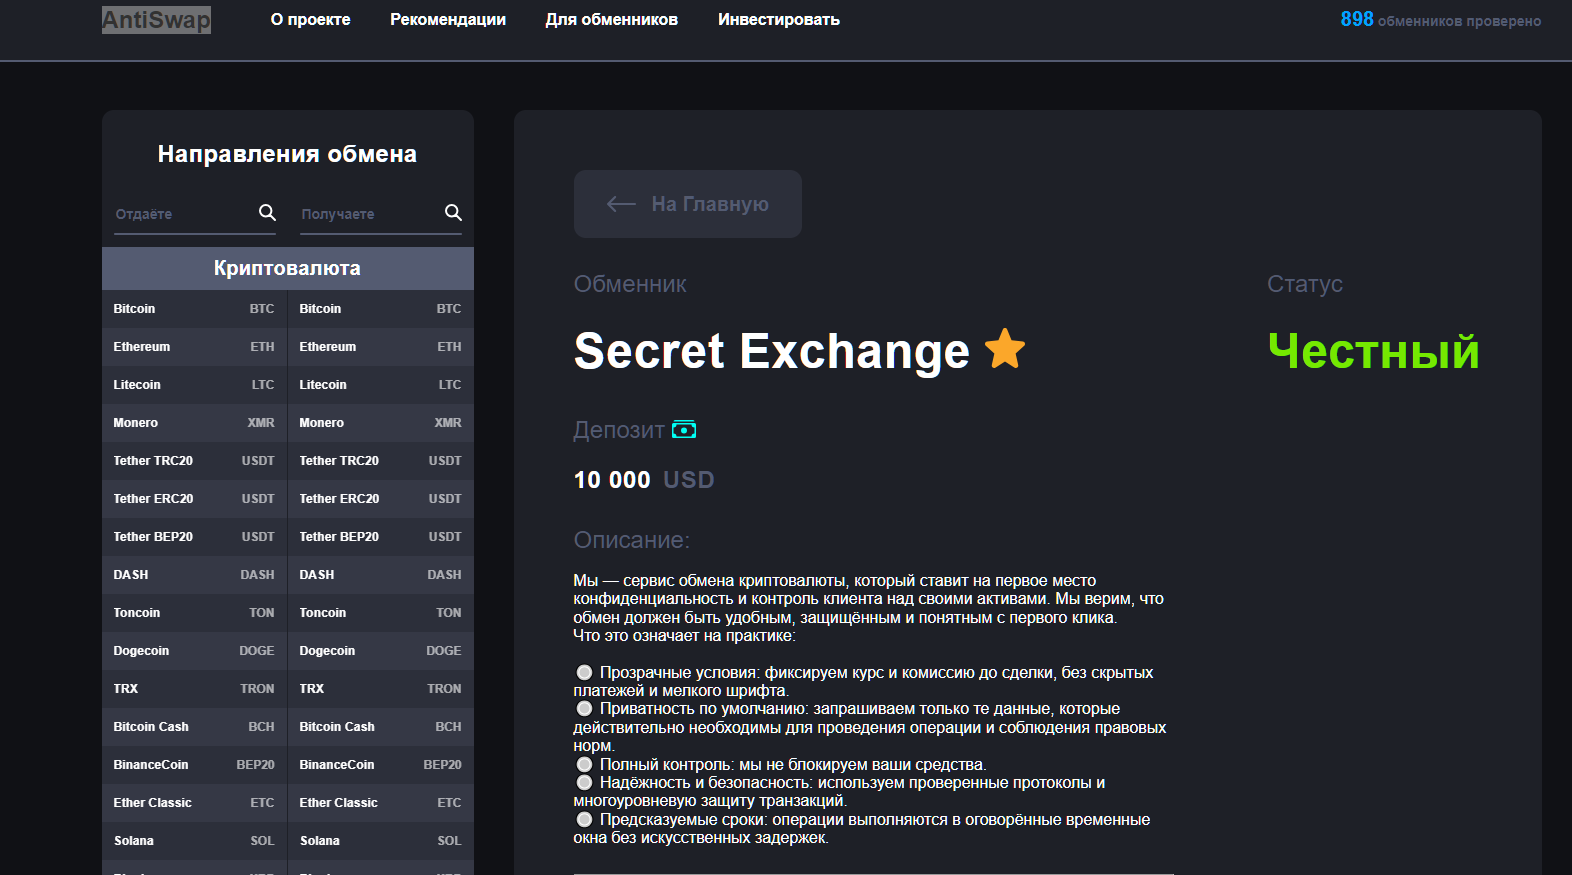Click the deposit money icon
This screenshot has width=1572, height=875.
684,430
